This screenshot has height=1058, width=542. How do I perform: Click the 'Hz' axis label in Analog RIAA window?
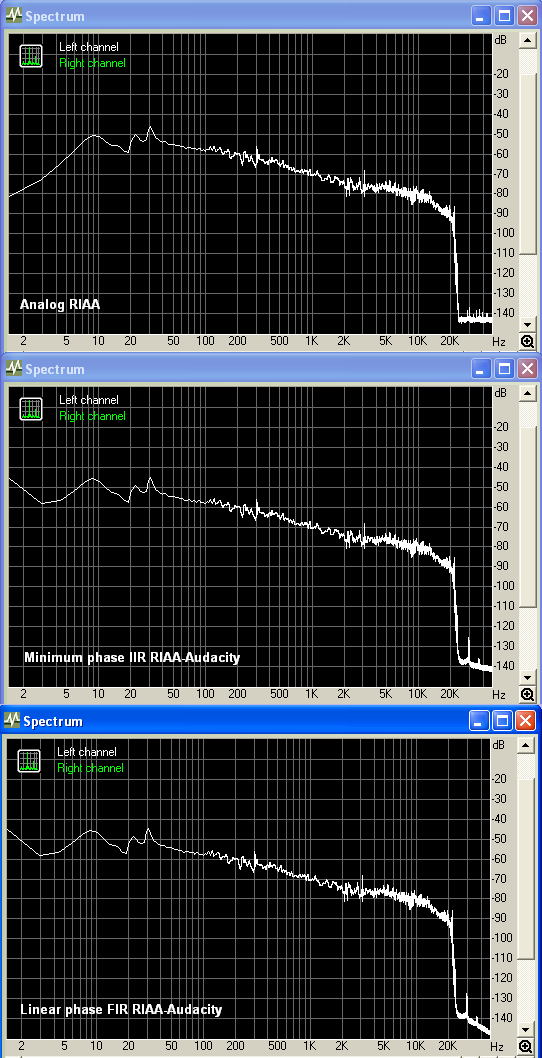[499, 341]
